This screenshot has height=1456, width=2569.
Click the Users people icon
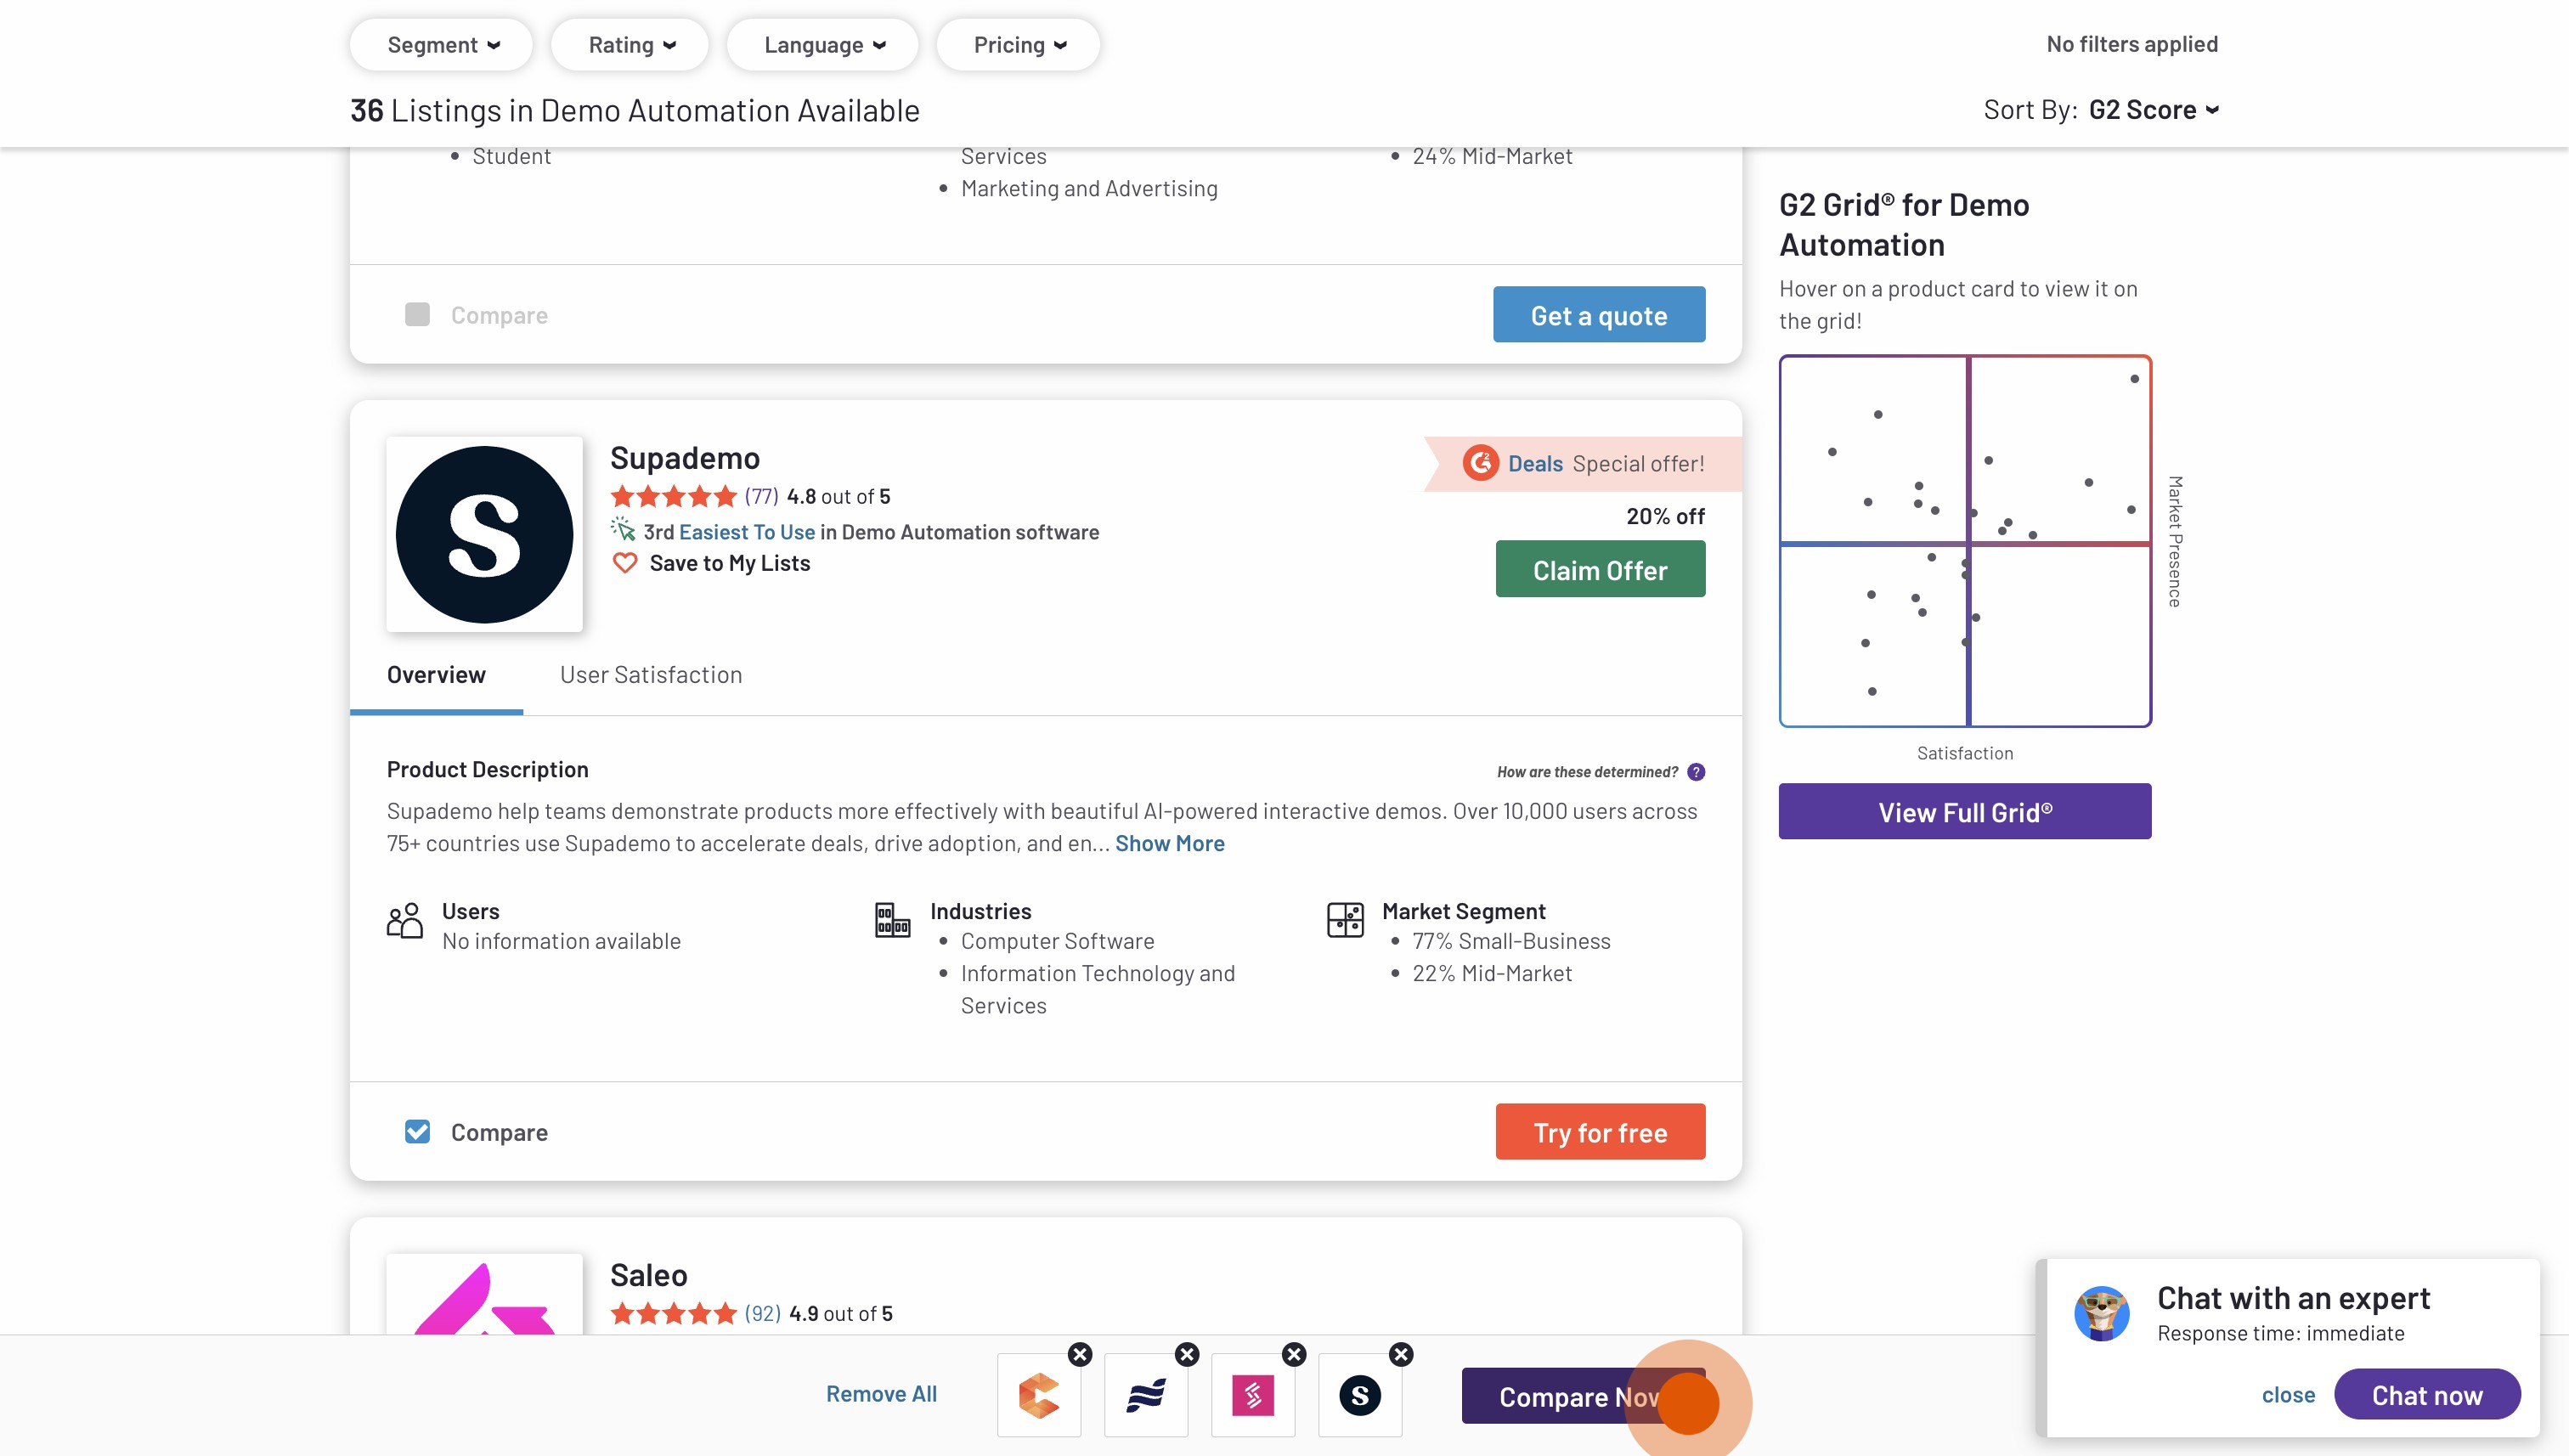click(404, 920)
